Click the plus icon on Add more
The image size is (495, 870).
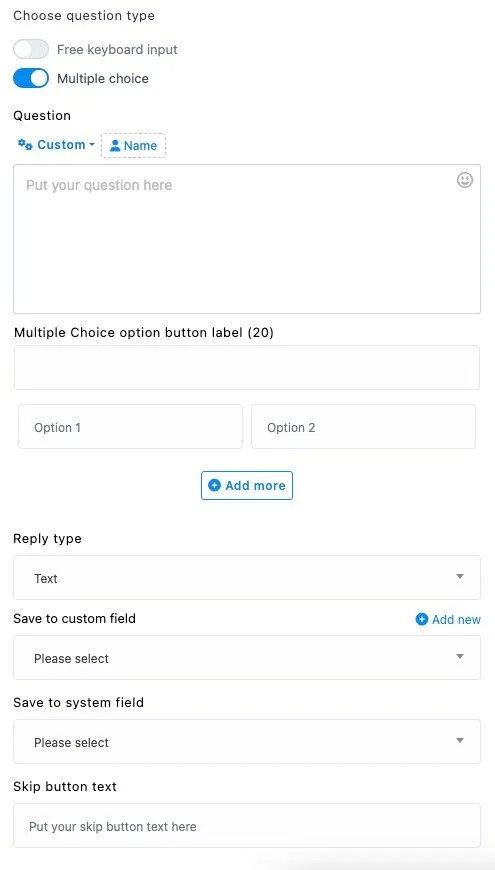[x=214, y=485]
